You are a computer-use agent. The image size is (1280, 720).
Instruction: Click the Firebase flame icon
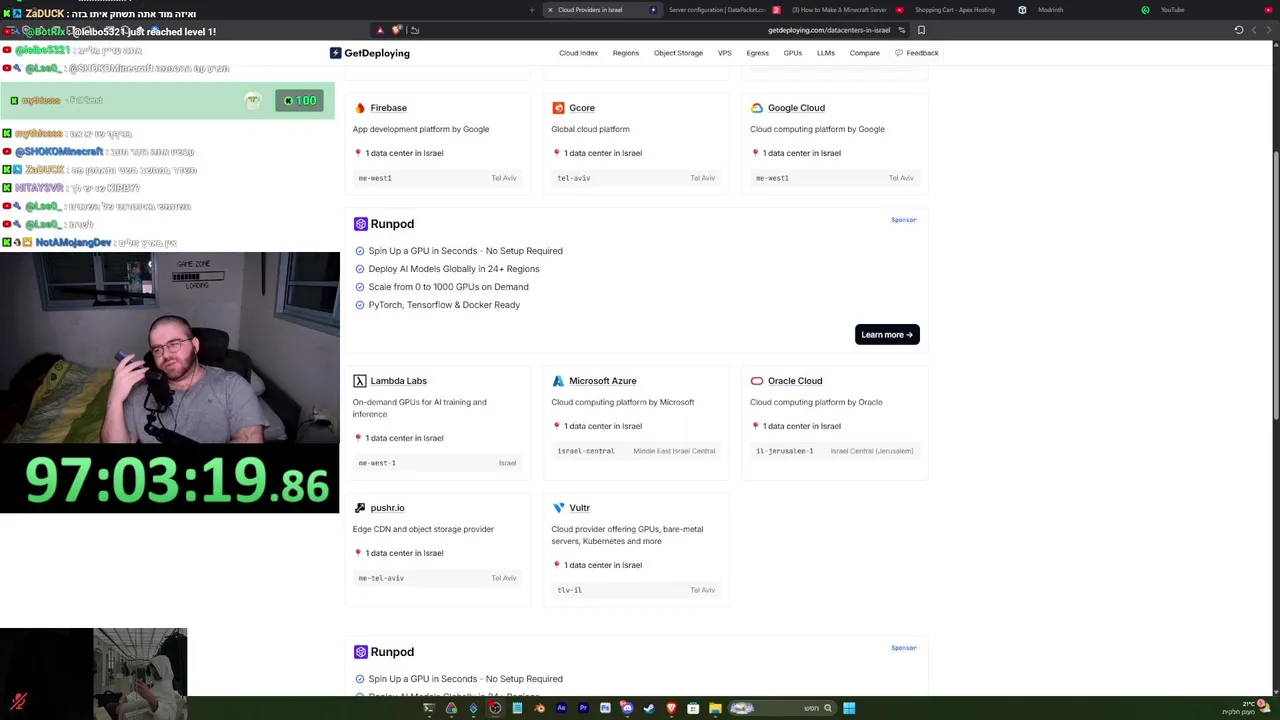tap(360, 108)
